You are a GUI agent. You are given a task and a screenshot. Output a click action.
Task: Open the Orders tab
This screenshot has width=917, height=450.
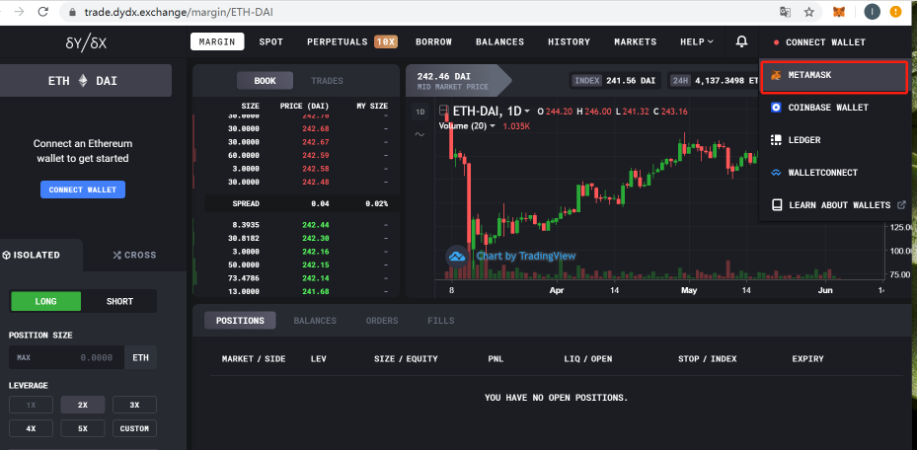(382, 321)
